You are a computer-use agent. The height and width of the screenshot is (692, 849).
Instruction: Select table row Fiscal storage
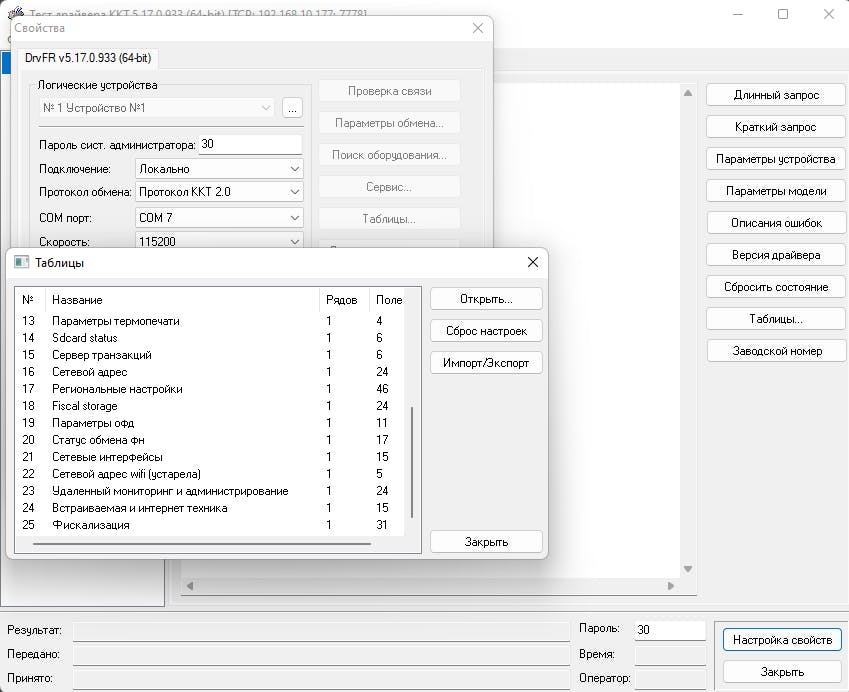(x=211, y=406)
